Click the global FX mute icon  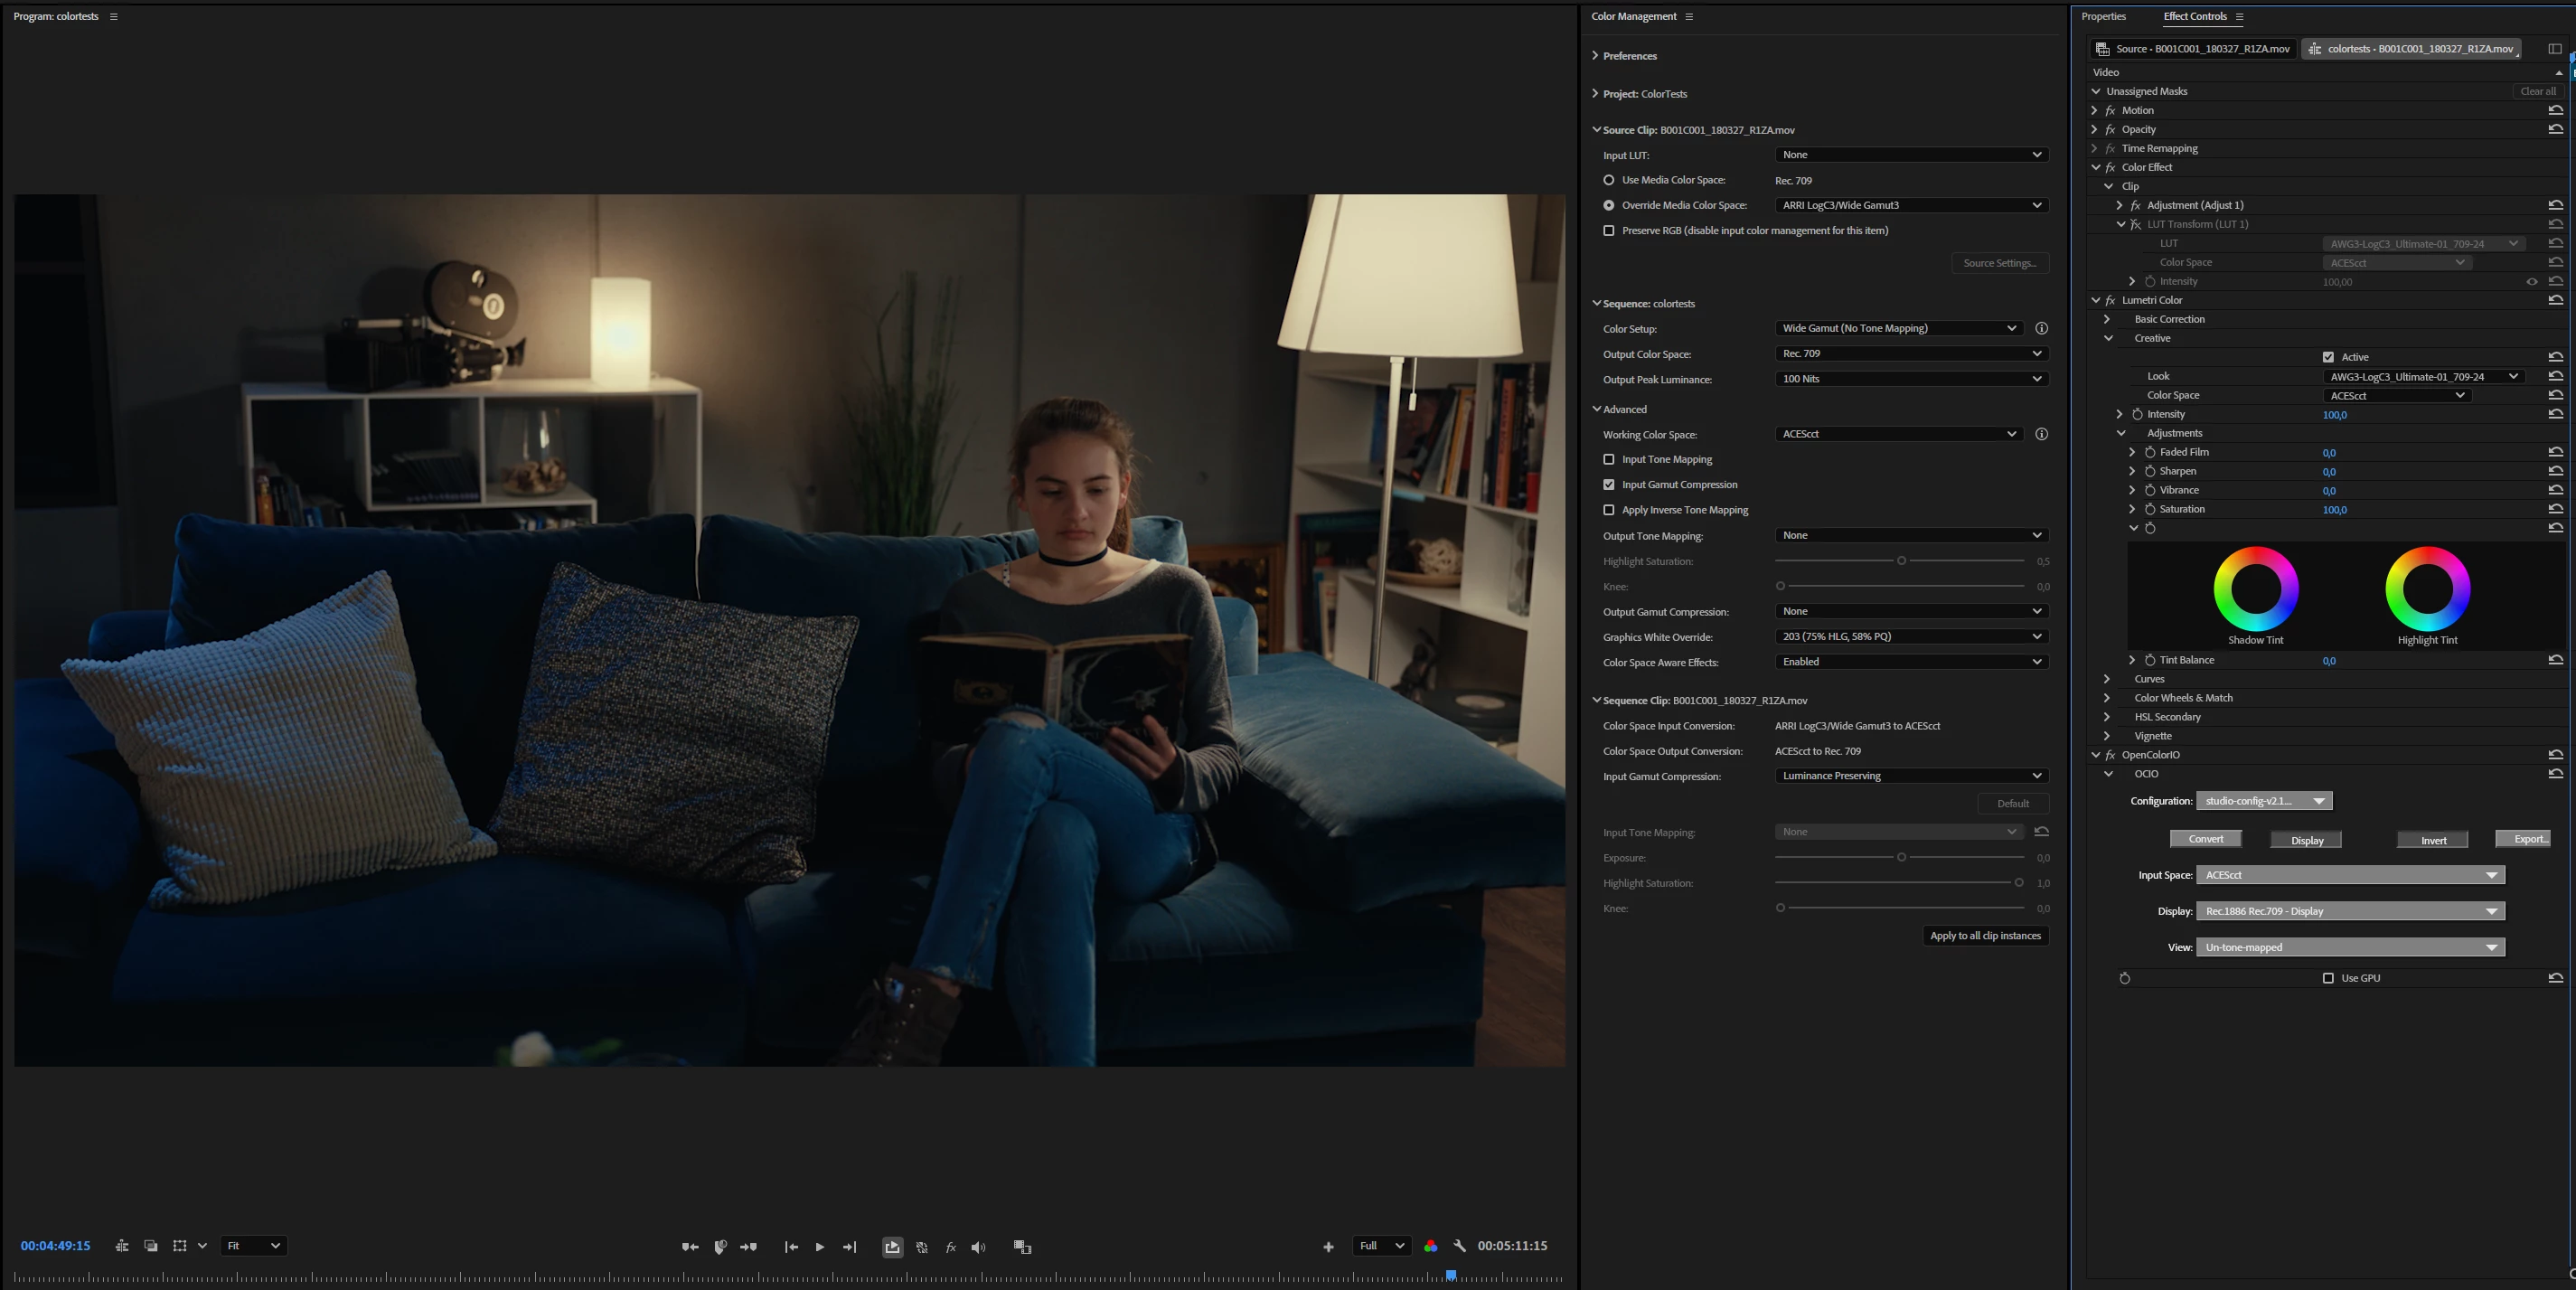coord(950,1247)
